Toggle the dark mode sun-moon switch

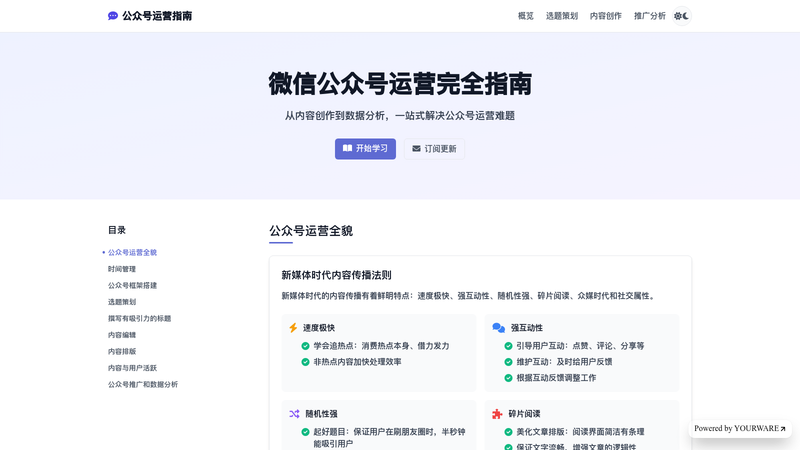tap(682, 16)
